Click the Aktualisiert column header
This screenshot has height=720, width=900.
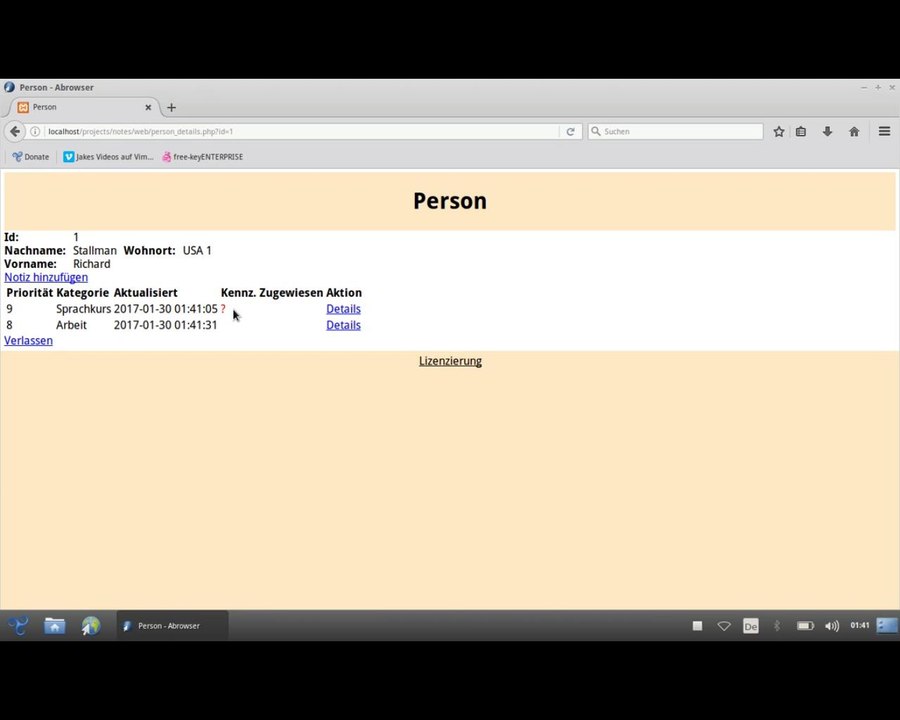coord(146,293)
